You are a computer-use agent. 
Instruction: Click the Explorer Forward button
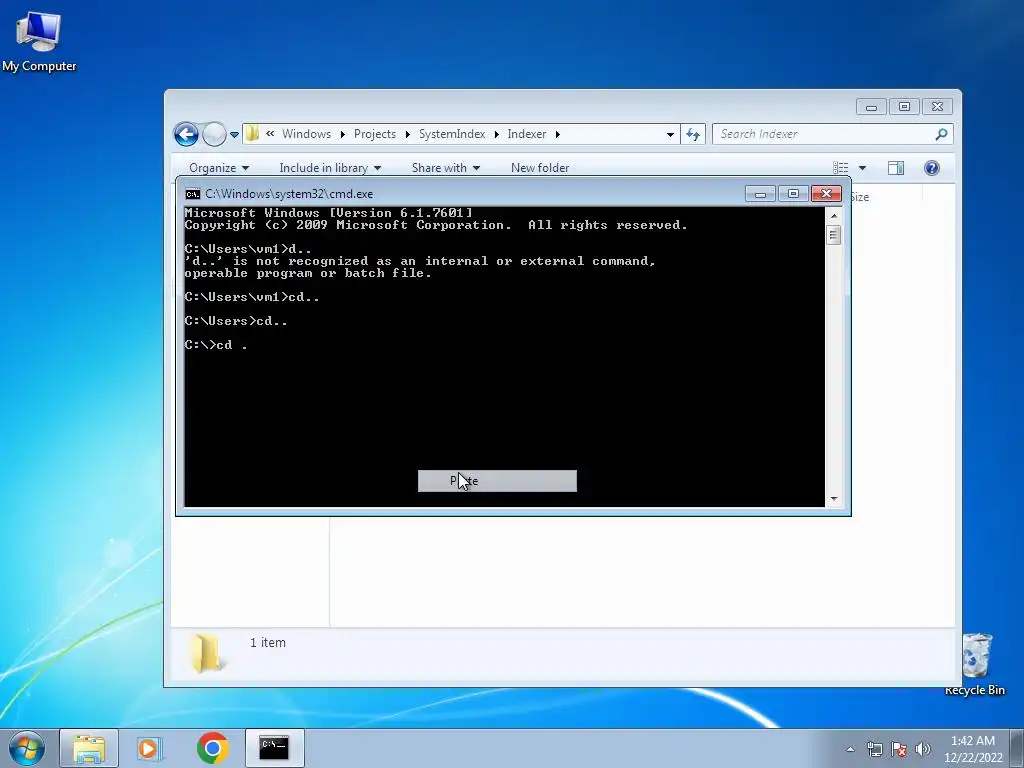(x=214, y=135)
